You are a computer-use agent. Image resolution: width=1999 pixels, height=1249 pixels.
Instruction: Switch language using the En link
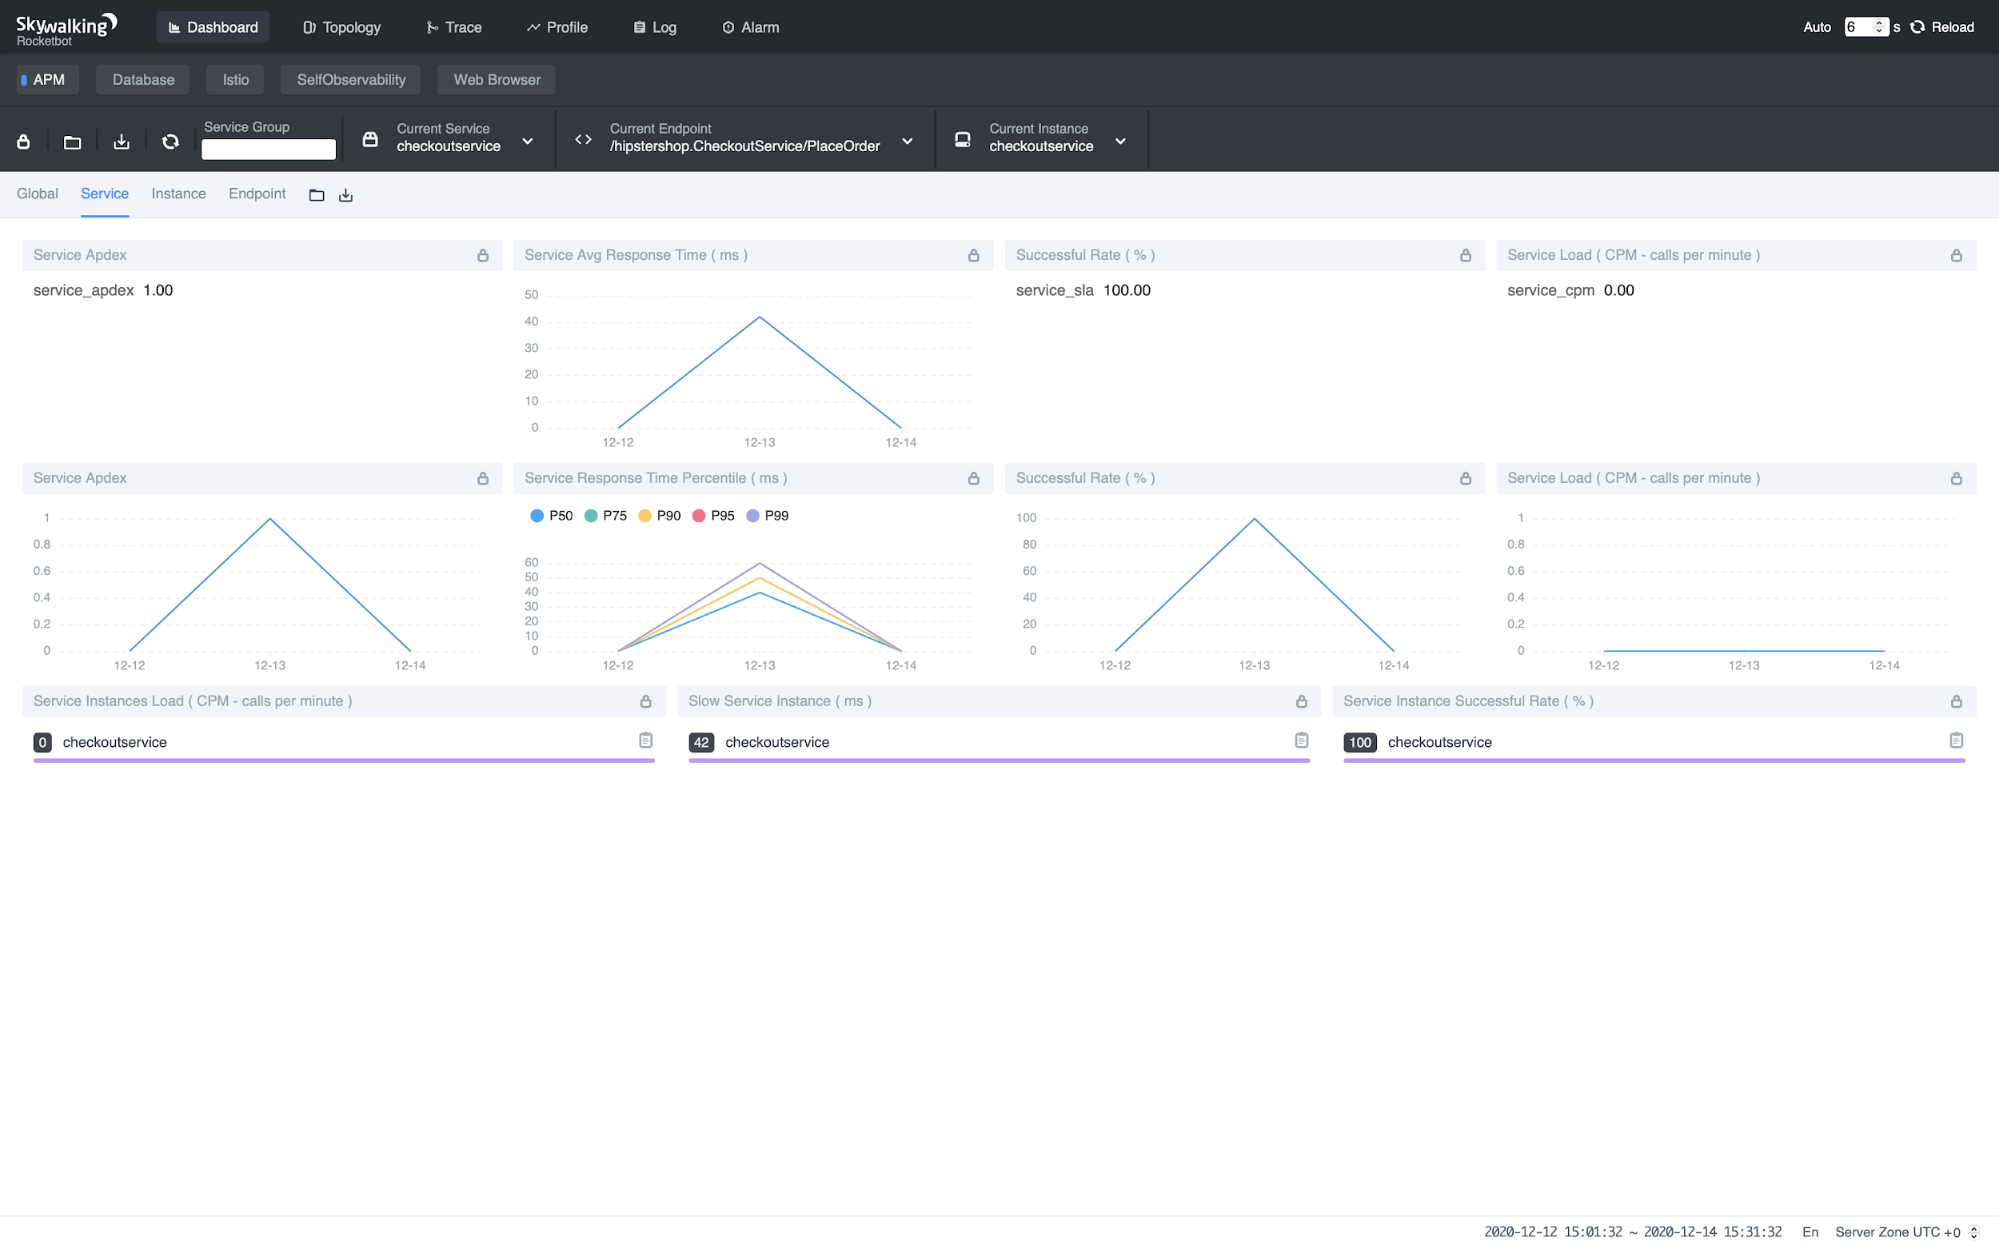[x=1810, y=1232]
